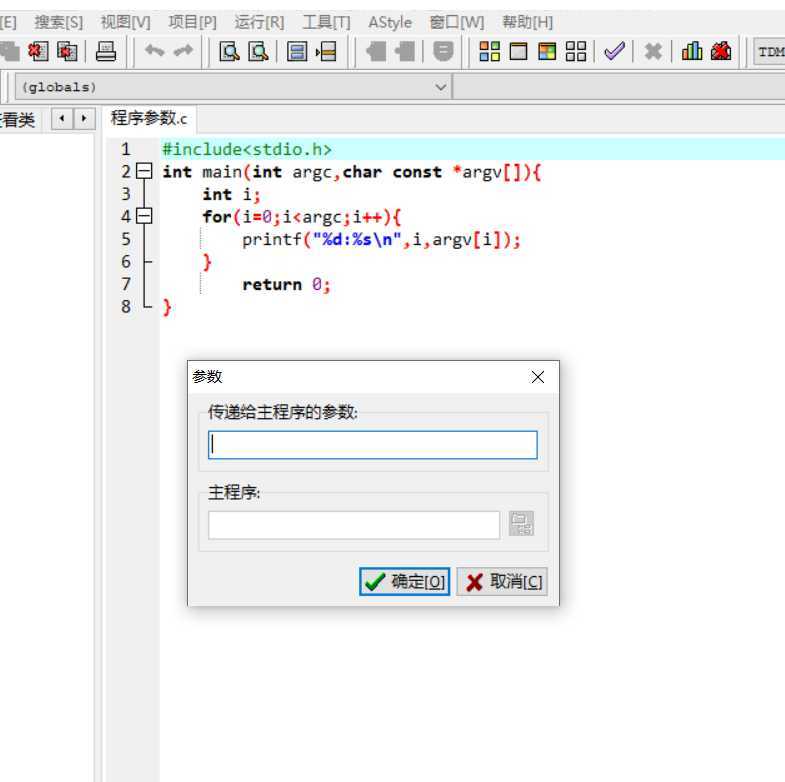Click the Delete profiling information icon
The image size is (785, 782).
pyautogui.click(x=721, y=51)
